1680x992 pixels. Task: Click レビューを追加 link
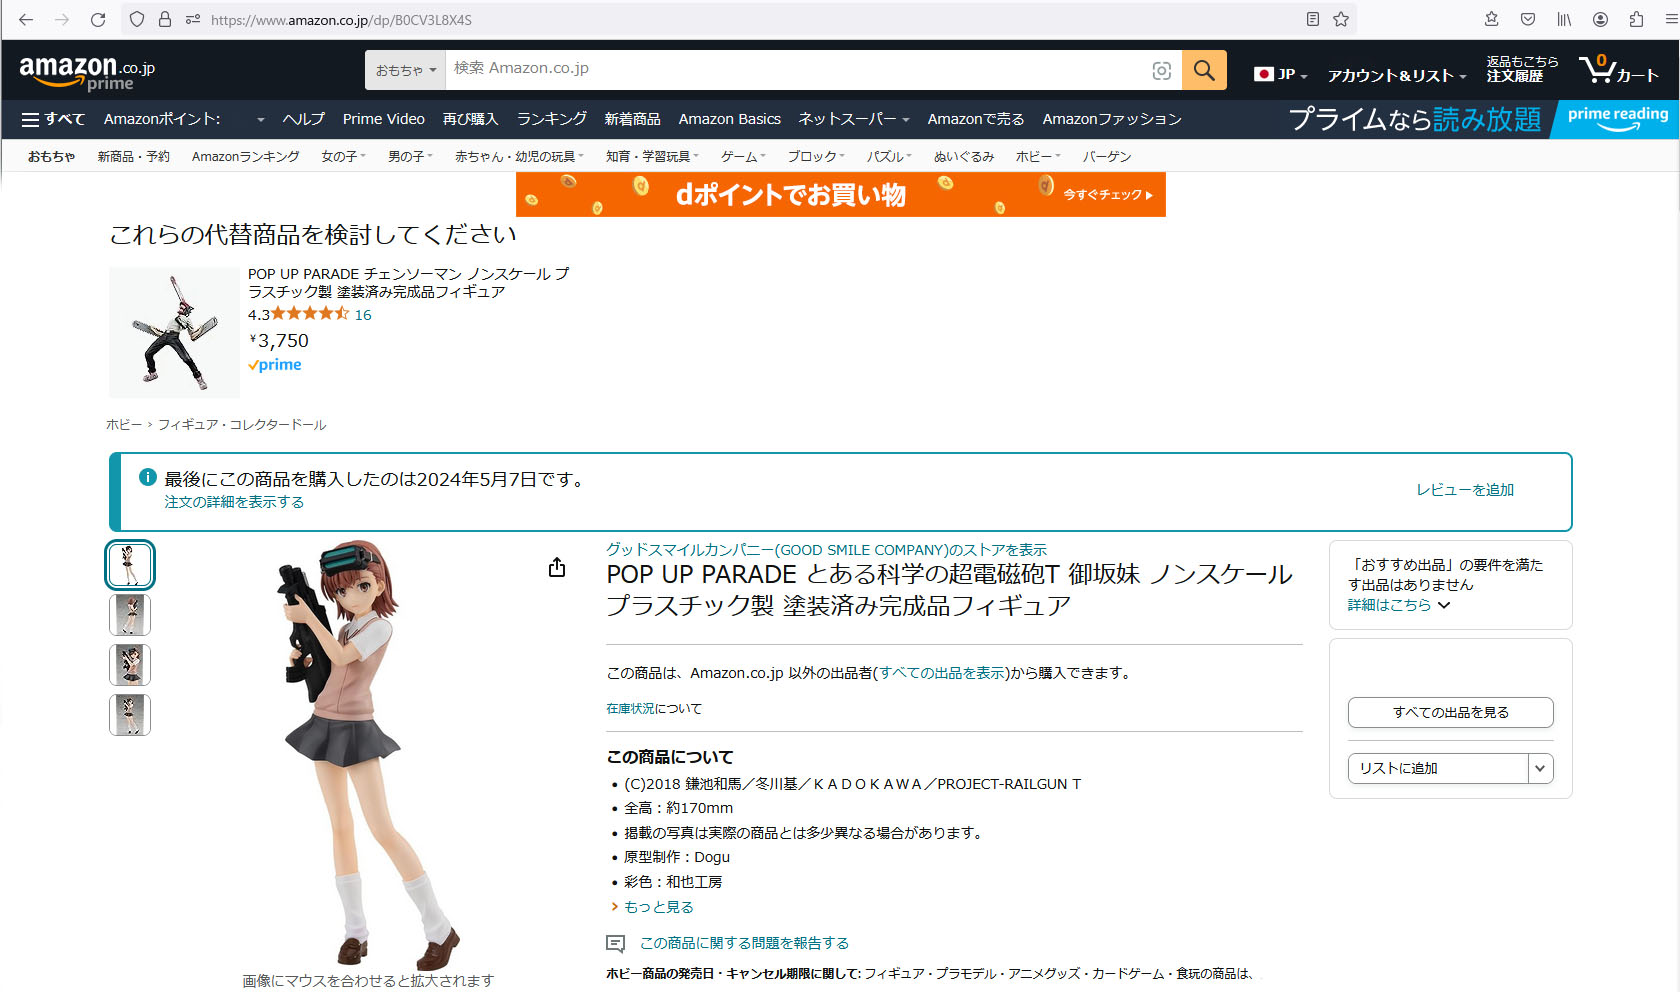pyautogui.click(x=1465, y=490)
